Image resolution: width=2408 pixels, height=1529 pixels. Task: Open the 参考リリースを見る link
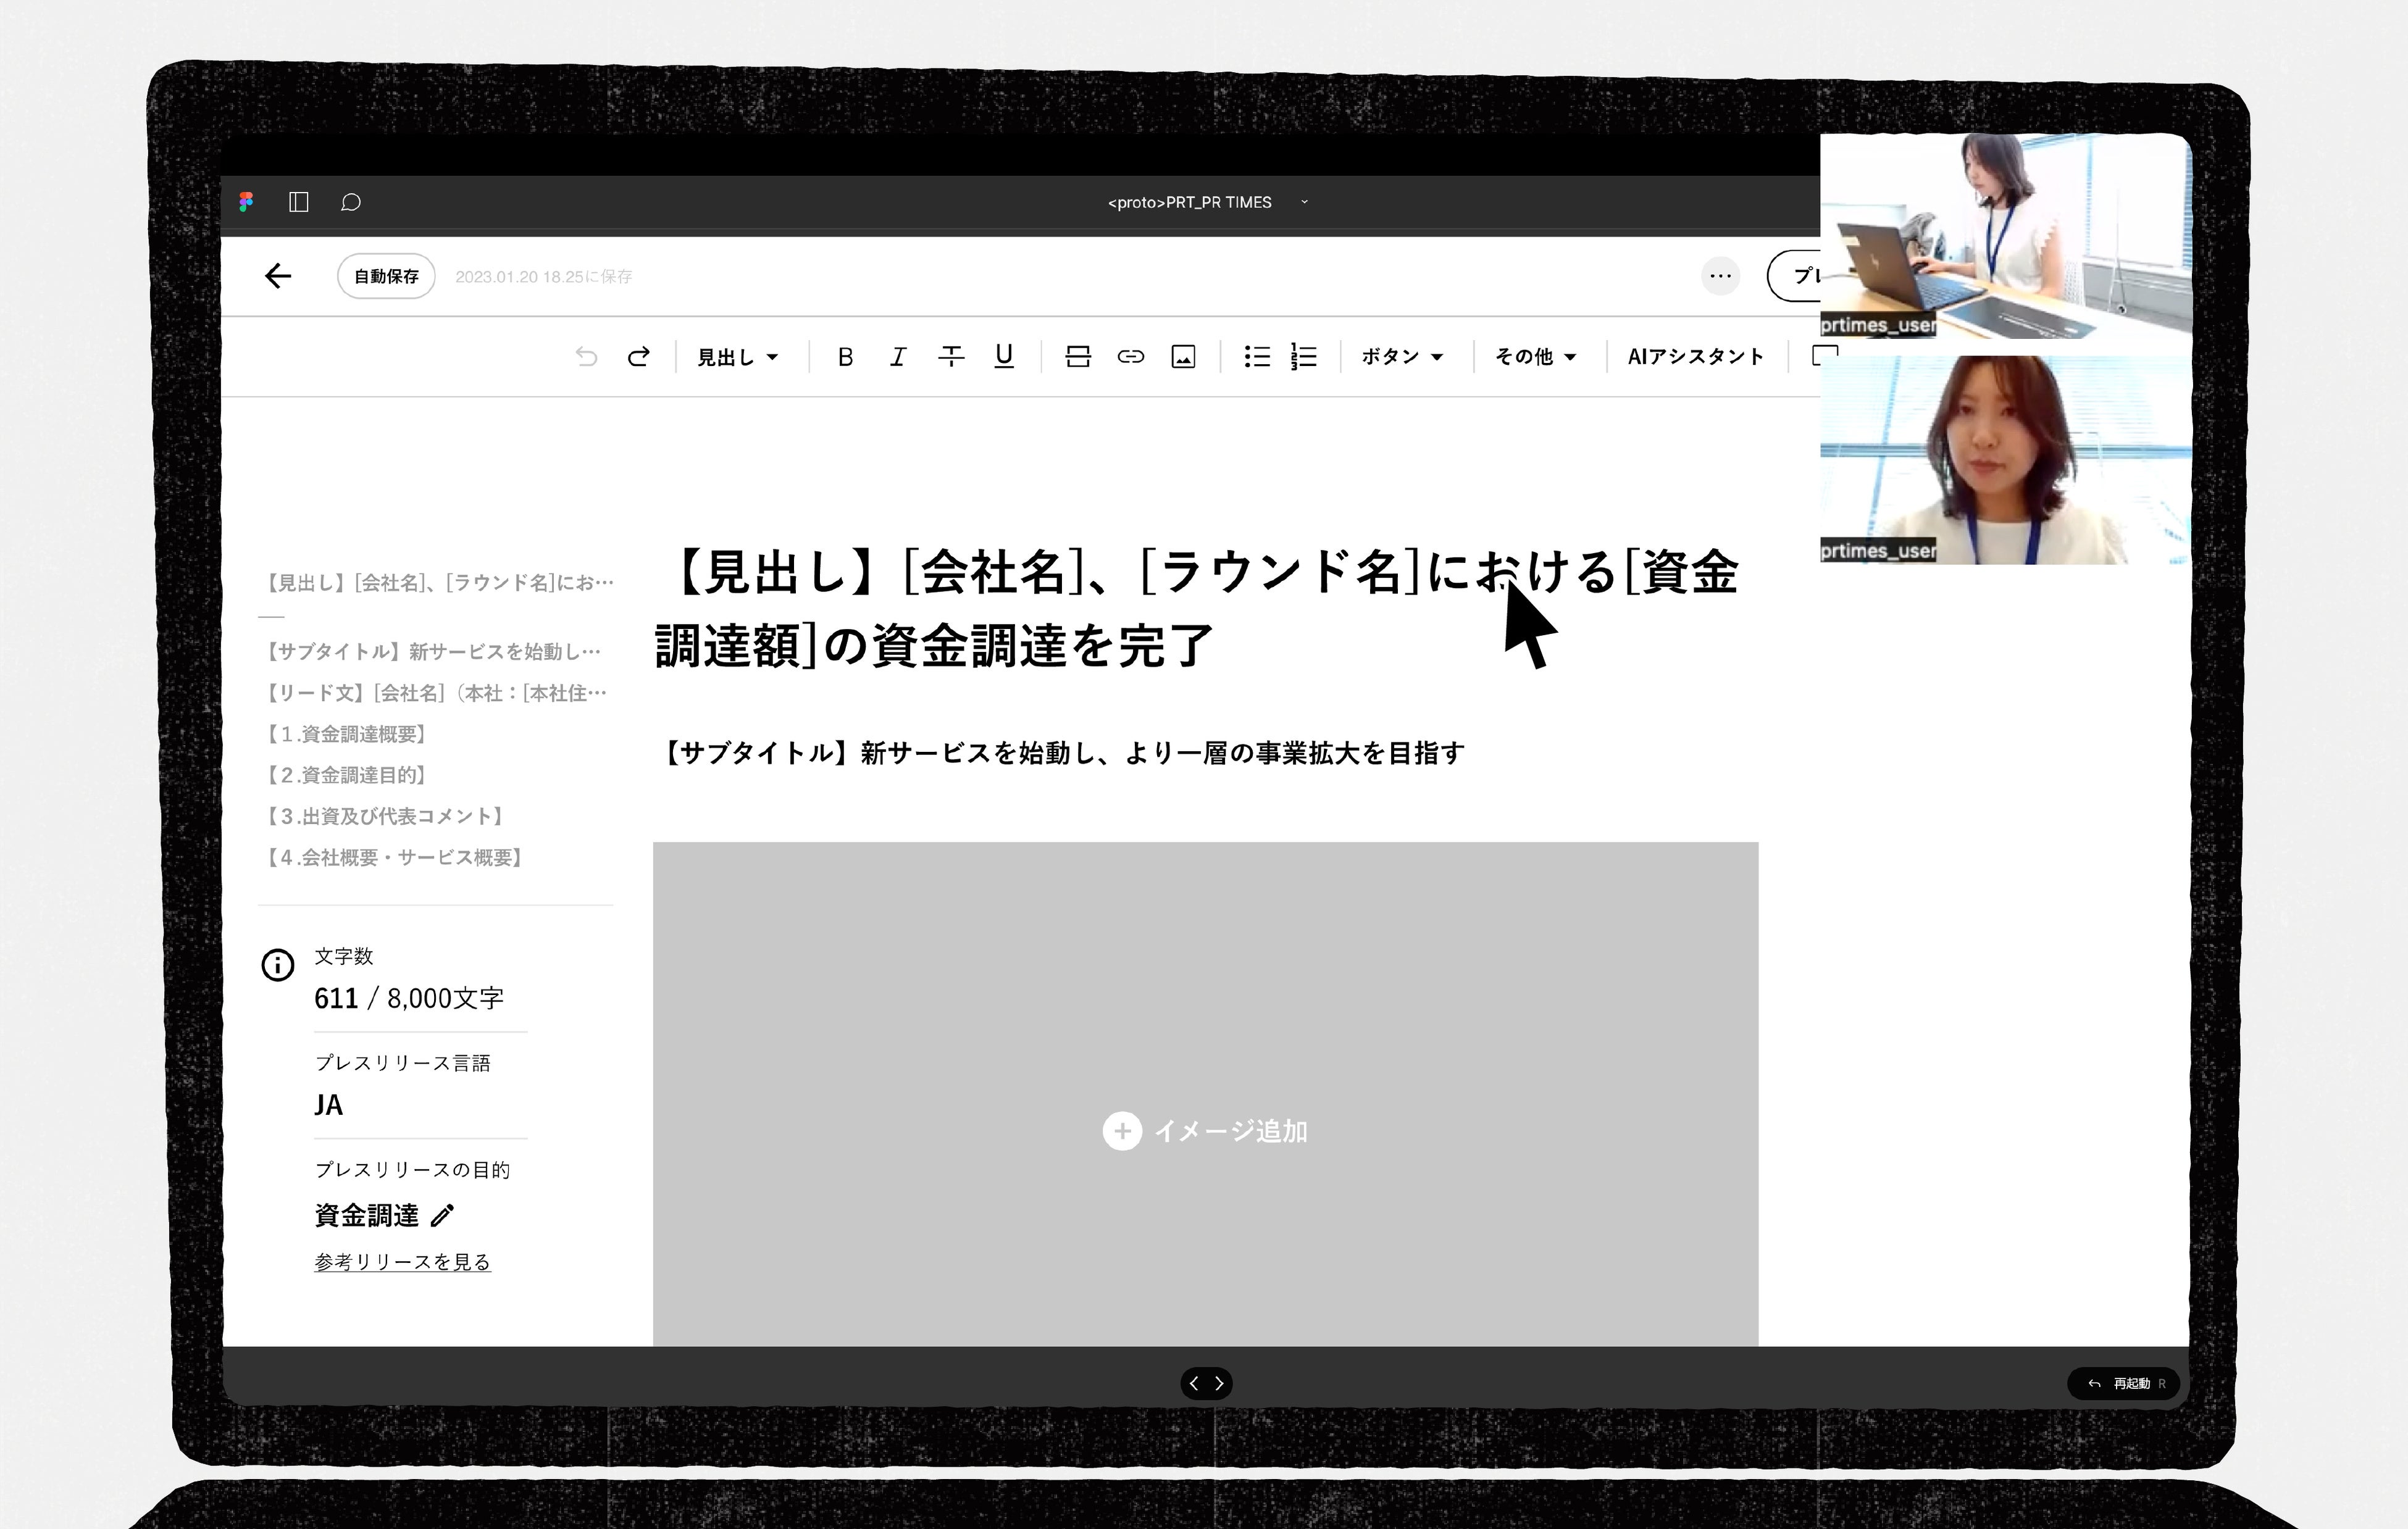pyautogui.click(x=402, y=1262)
